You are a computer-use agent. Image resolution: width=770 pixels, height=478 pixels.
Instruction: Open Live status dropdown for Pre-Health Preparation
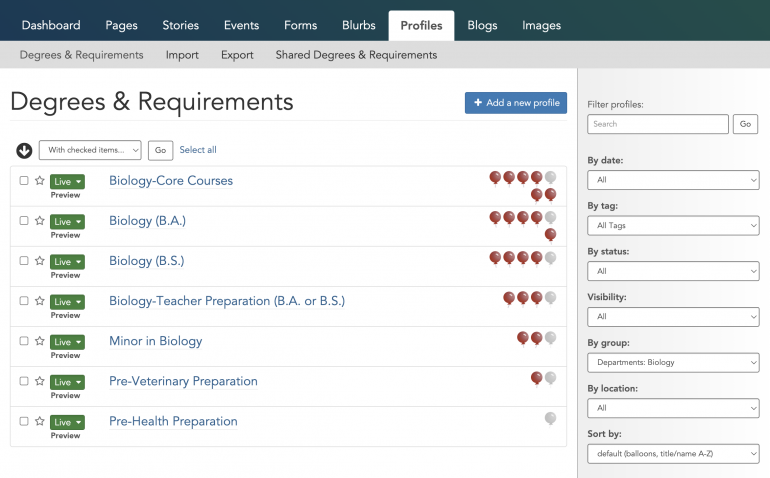click(67, 422)
